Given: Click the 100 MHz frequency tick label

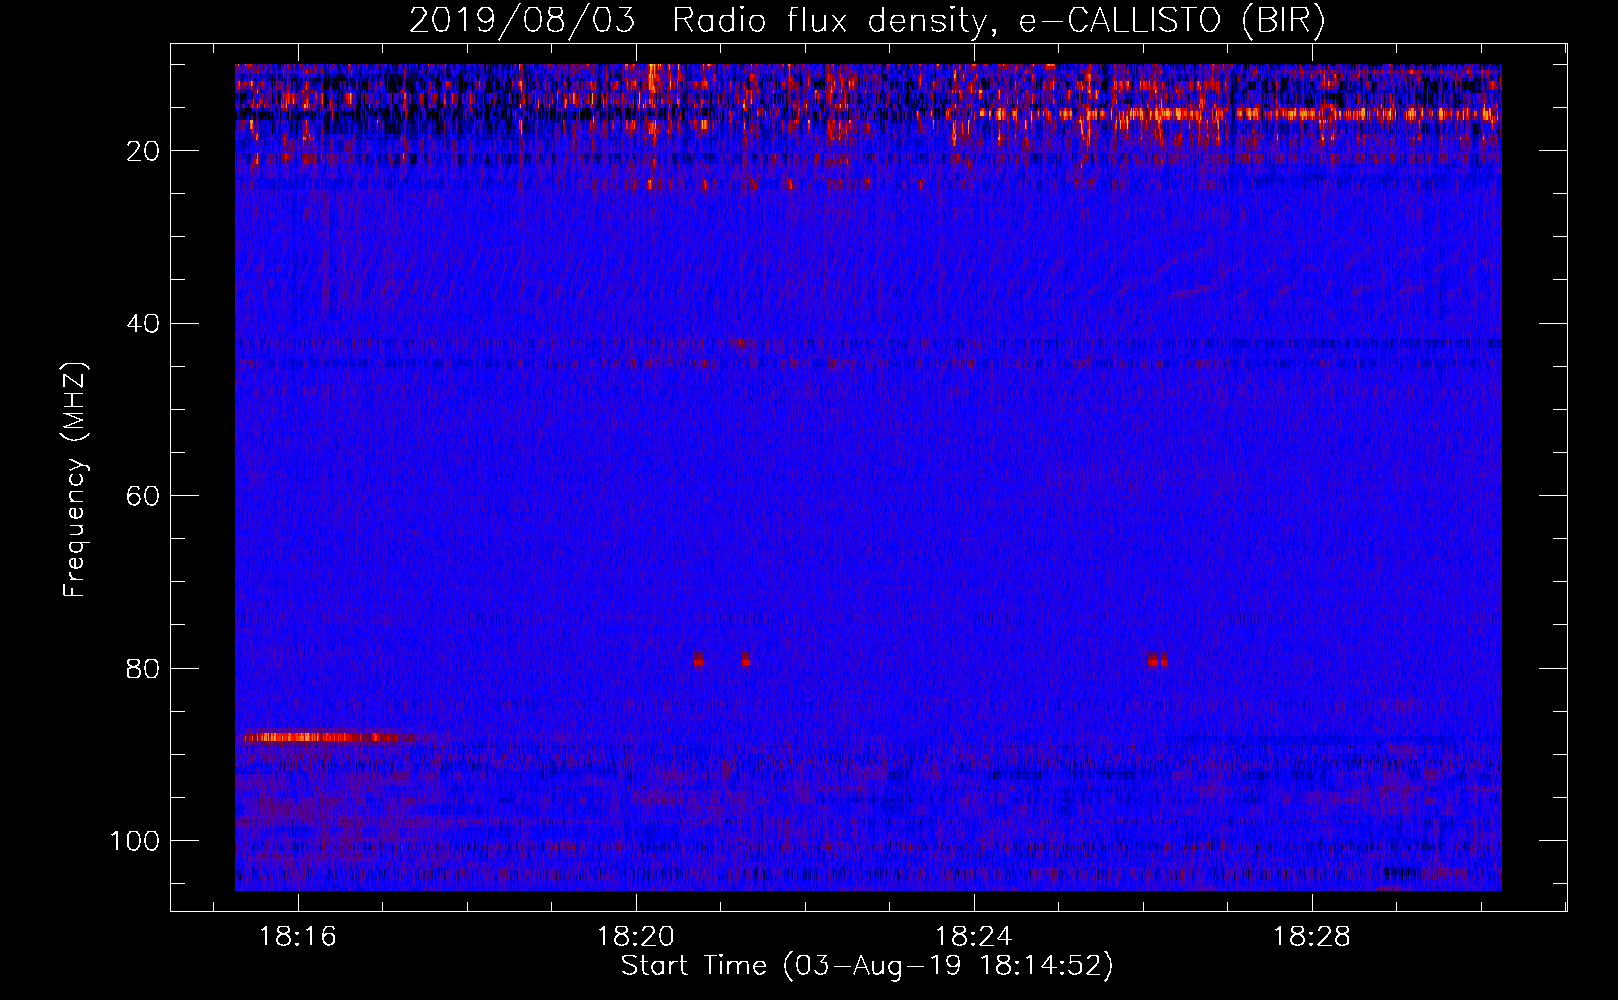Looking at the screenshot, I should click(x=135, y=841).
